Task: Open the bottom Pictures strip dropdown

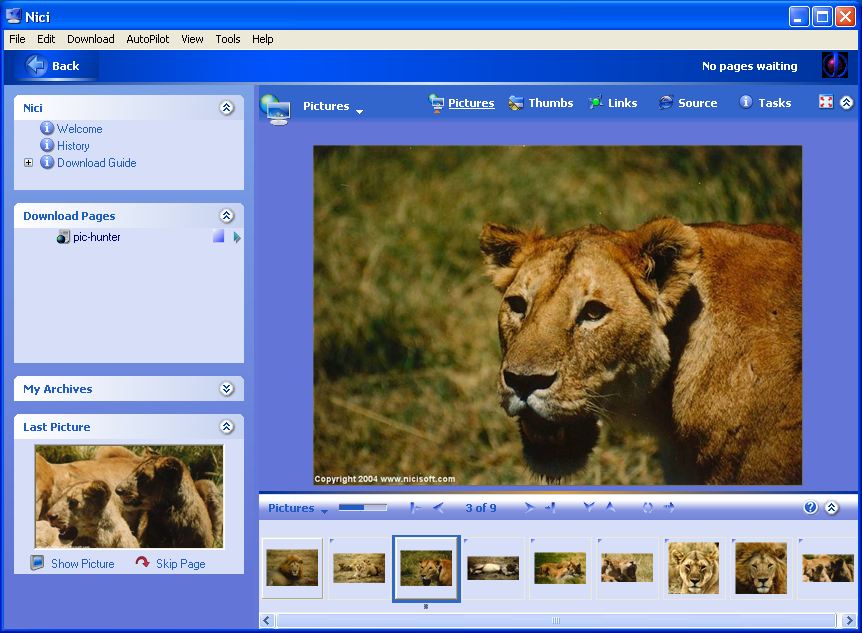Action: coord(324,511)
